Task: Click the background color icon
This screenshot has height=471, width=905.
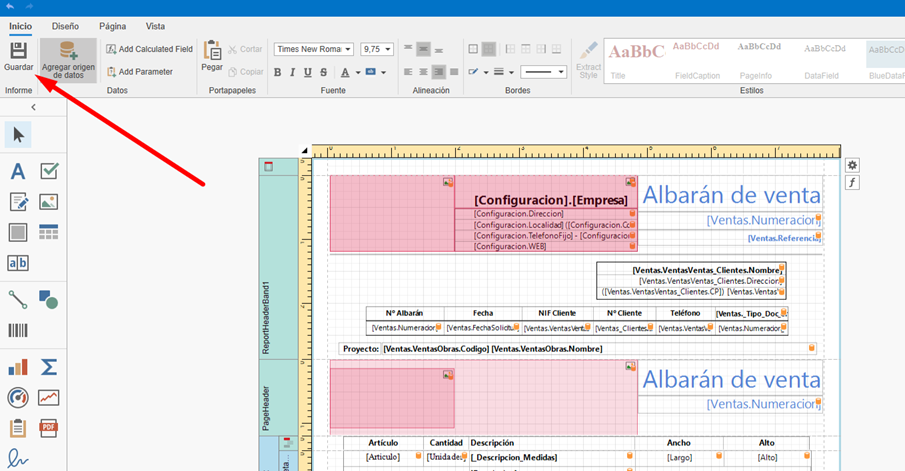Action: pyautogui.click(x=371, y=72)
